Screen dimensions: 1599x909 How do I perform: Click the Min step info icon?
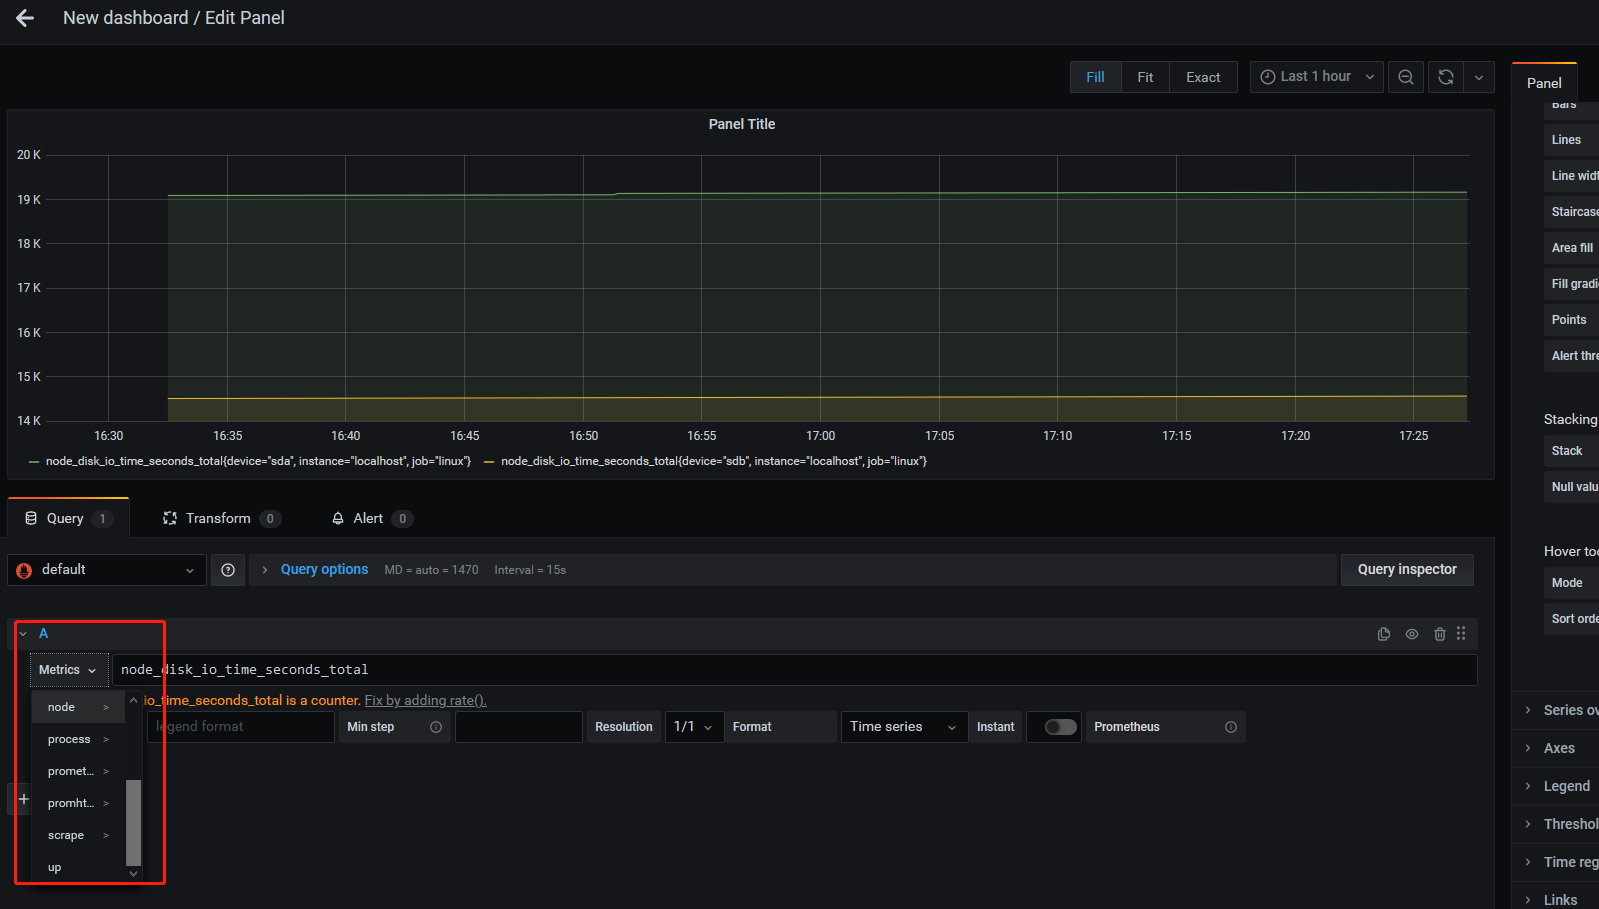[436, 727]
